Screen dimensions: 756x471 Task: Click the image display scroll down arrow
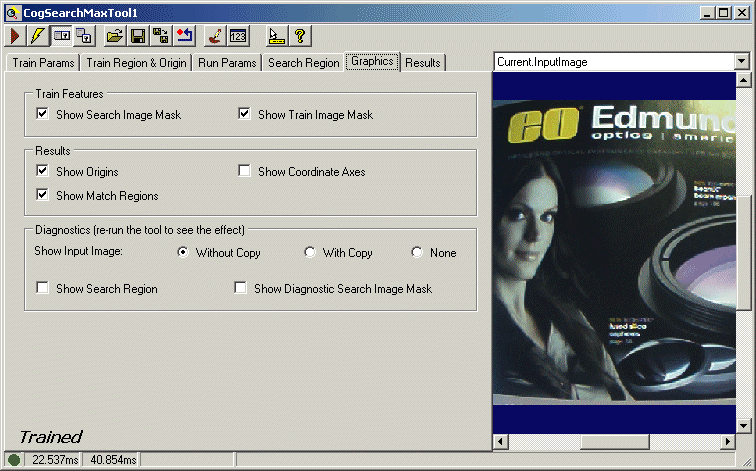[x=743, y=426]
